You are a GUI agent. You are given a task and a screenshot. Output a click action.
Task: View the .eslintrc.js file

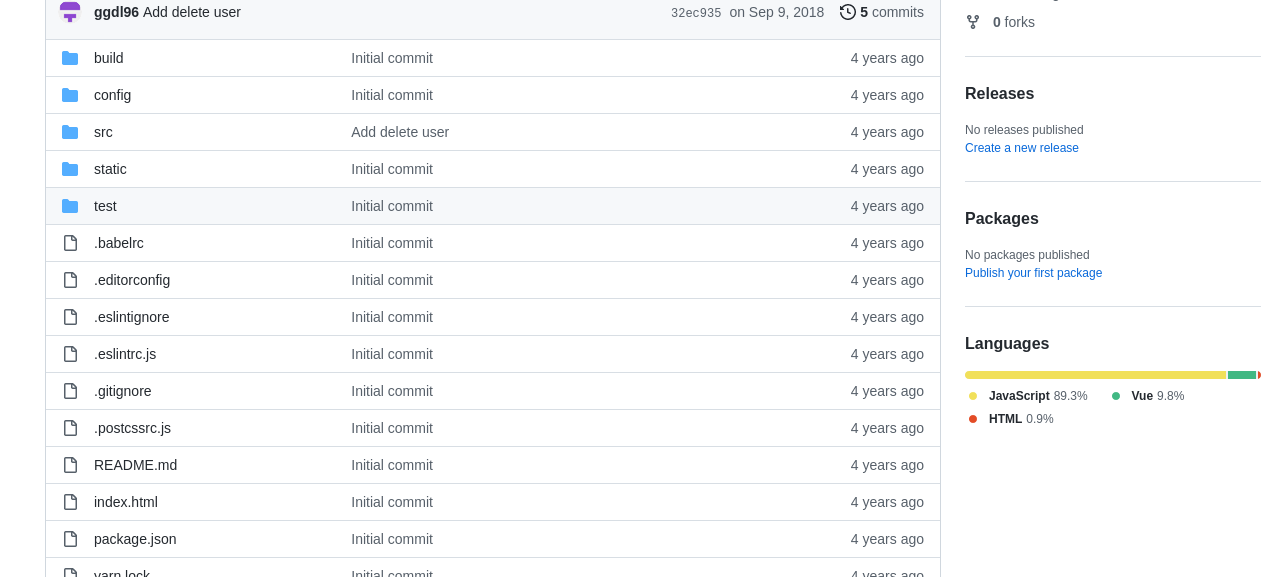tap(125, 354)
